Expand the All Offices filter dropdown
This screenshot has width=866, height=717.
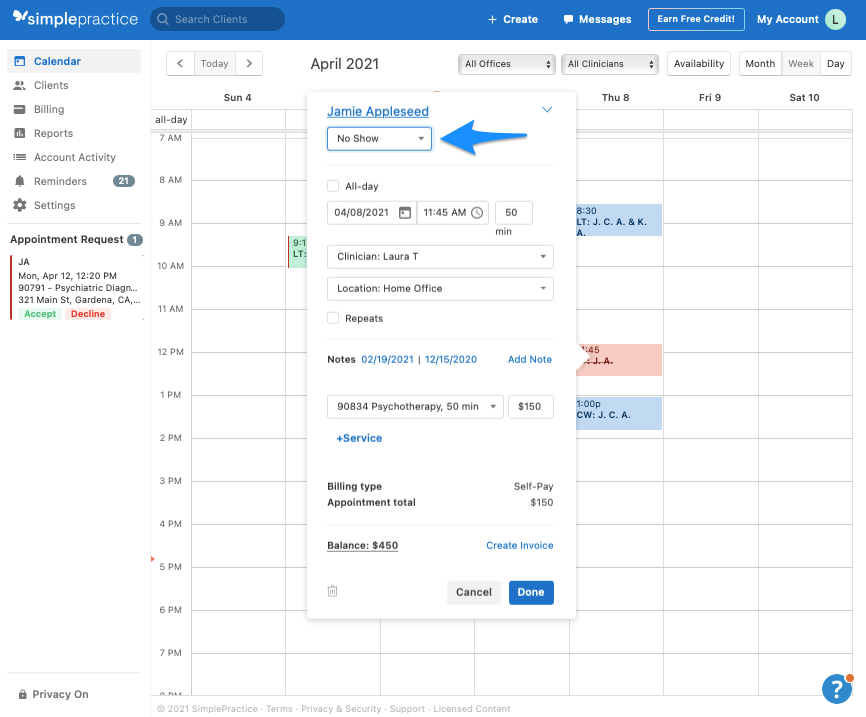tap(506, 63)
